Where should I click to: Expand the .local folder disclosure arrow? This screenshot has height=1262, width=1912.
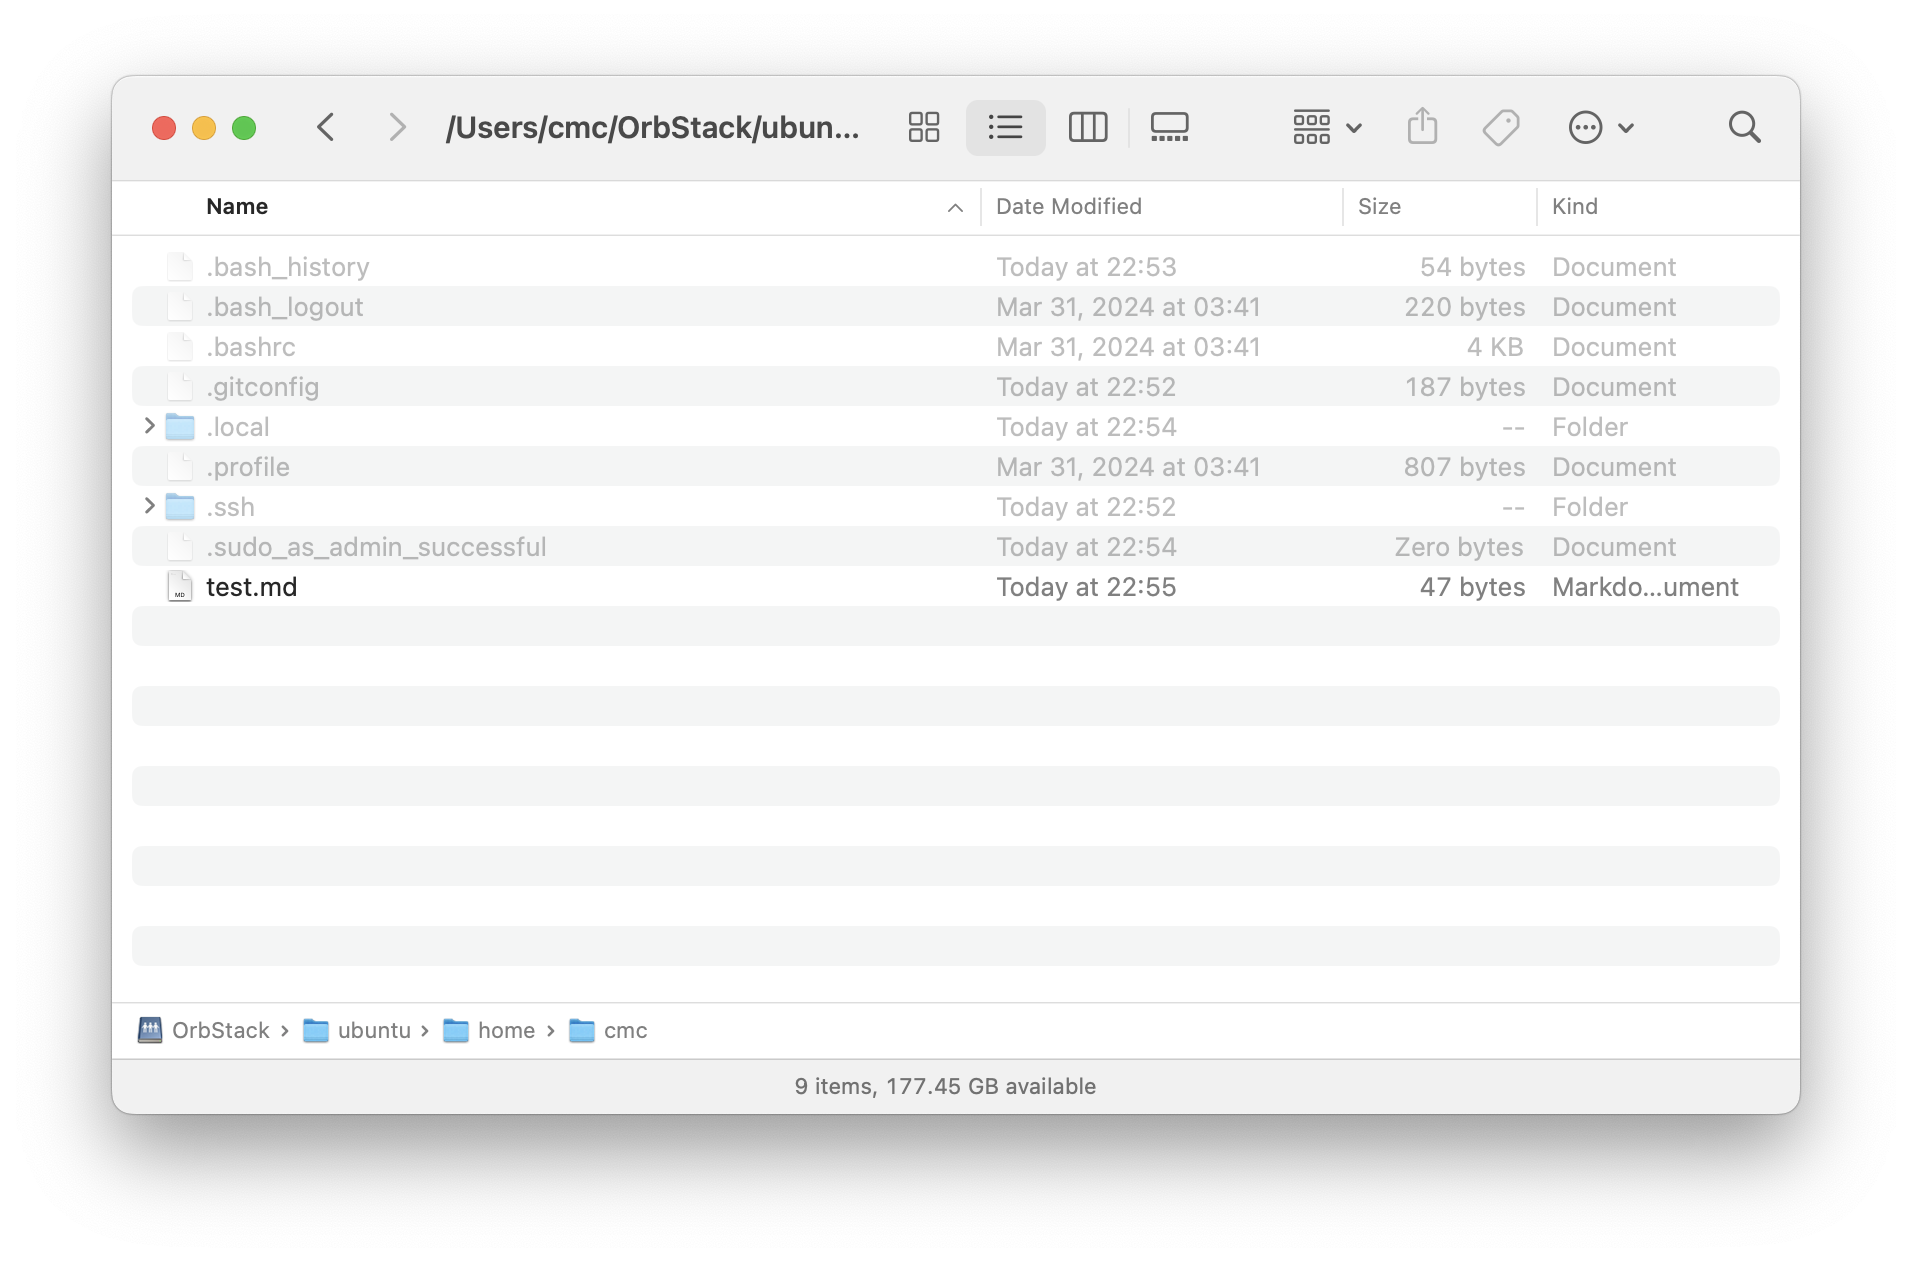point(150,426)
